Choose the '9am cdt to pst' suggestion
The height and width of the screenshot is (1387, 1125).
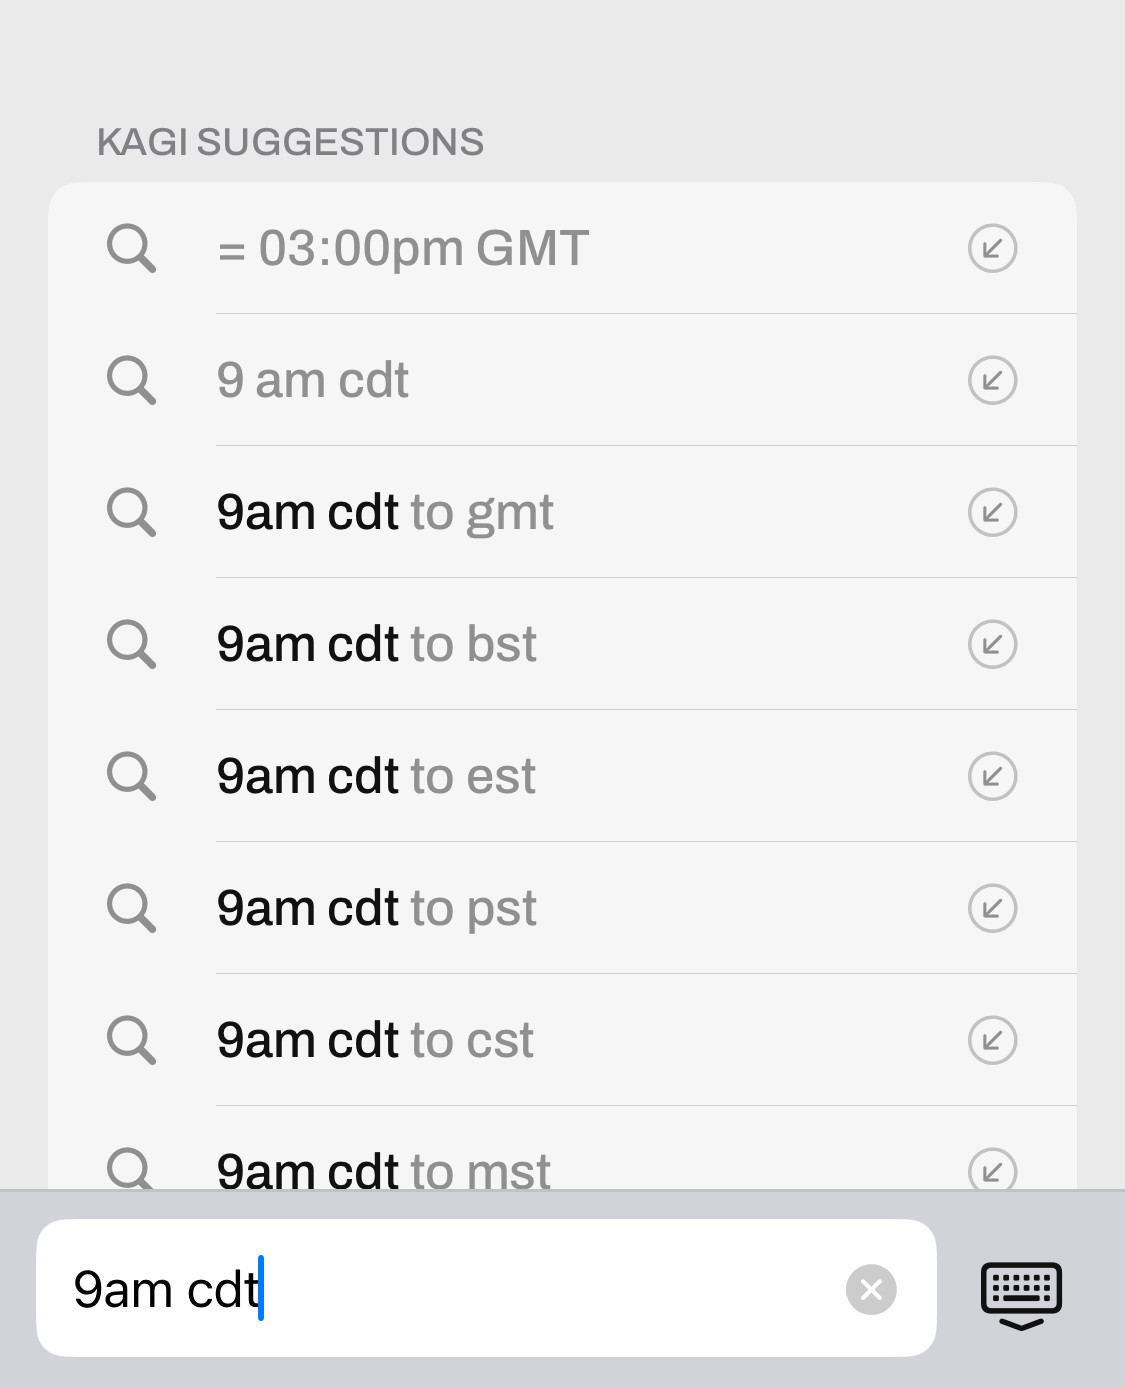[x=377, y=908]
